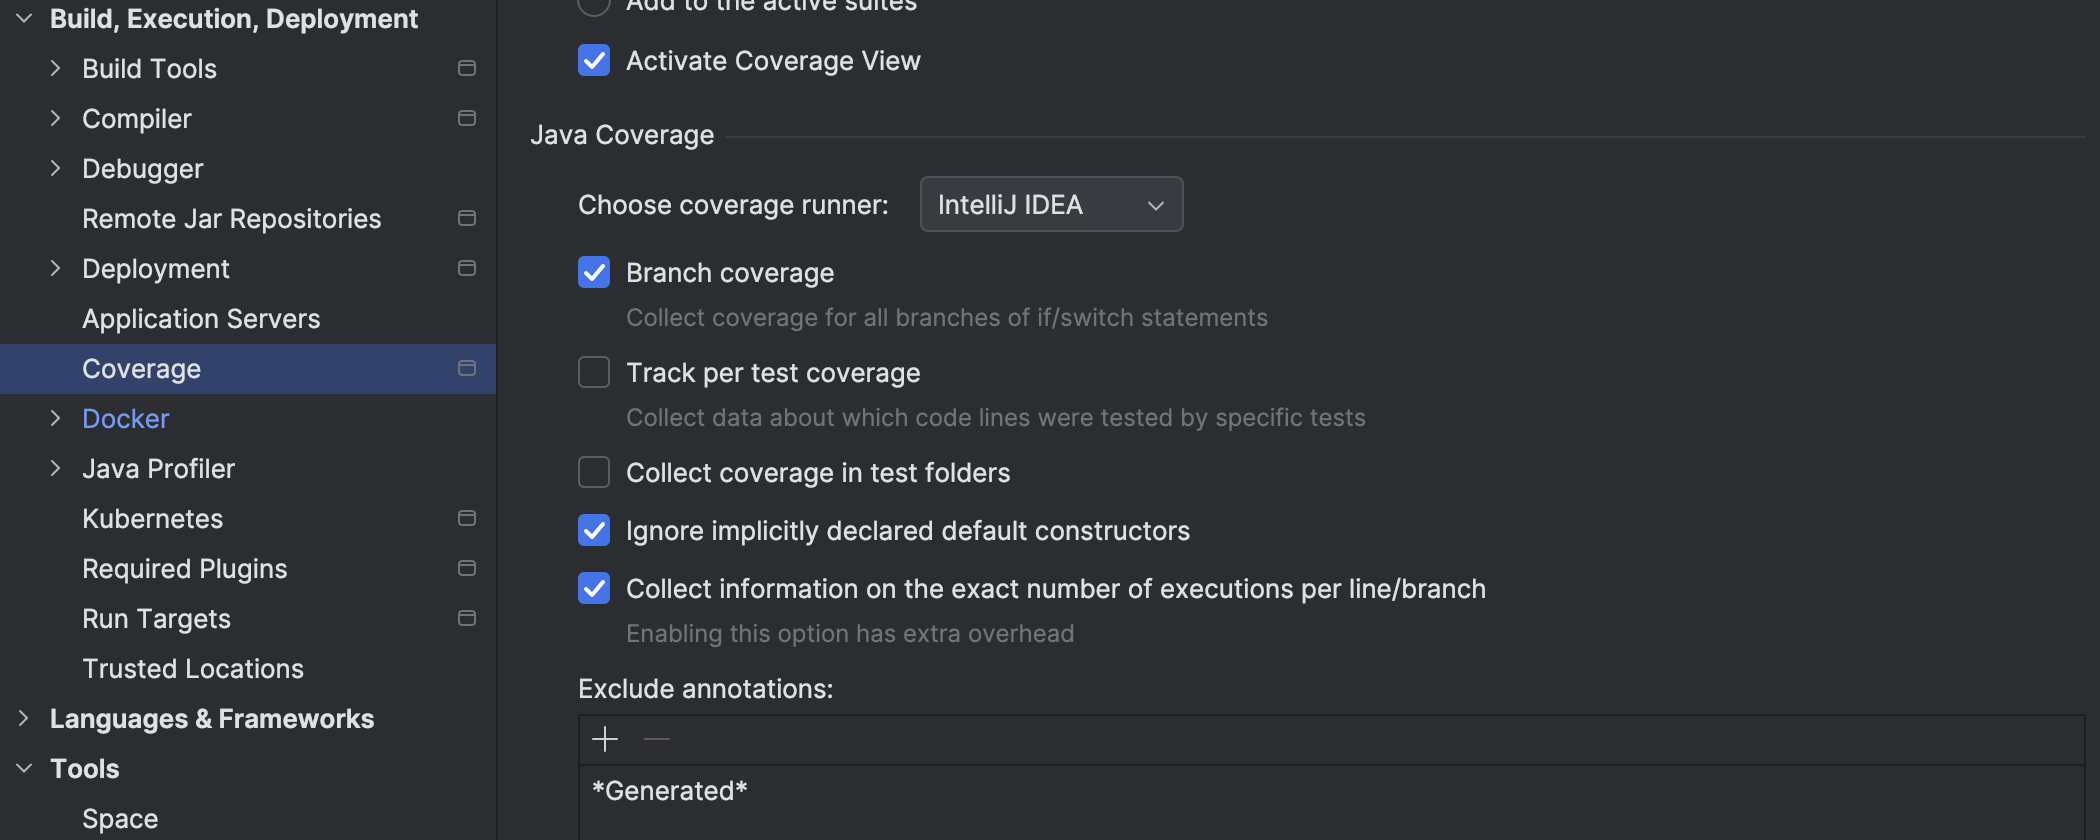Click the remove annotation minus icon
Viewport: 2100px width, 840px height.
pos(657,740)
